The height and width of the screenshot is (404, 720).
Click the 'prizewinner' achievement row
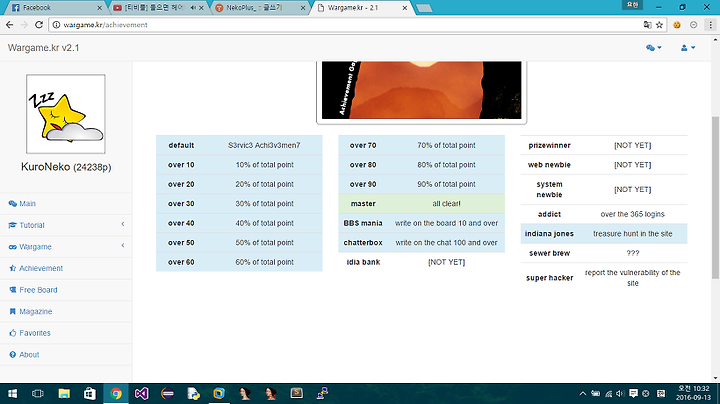(604, 145)
